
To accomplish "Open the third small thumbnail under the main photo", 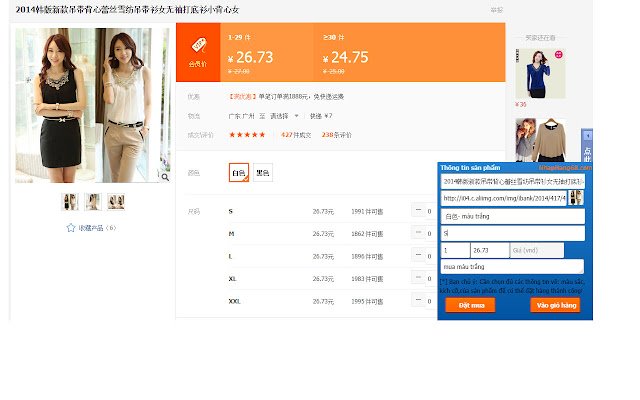I will coord(116,202).
